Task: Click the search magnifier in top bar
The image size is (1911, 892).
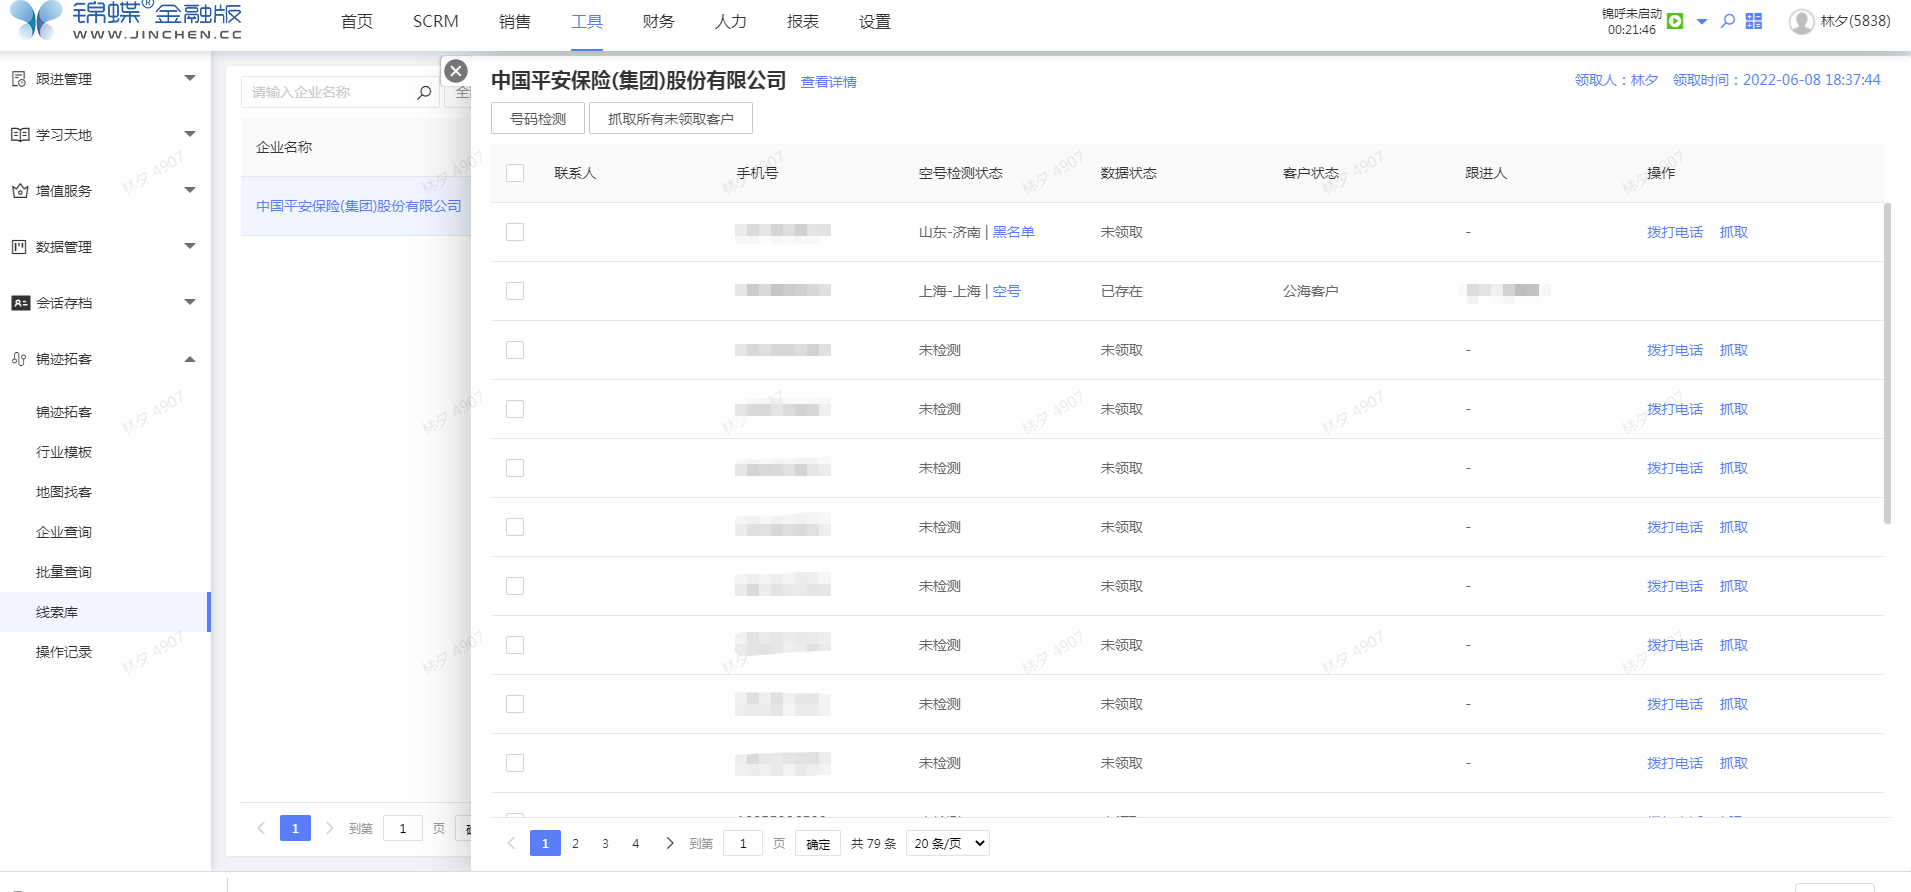Action: tap(1728, 21)
